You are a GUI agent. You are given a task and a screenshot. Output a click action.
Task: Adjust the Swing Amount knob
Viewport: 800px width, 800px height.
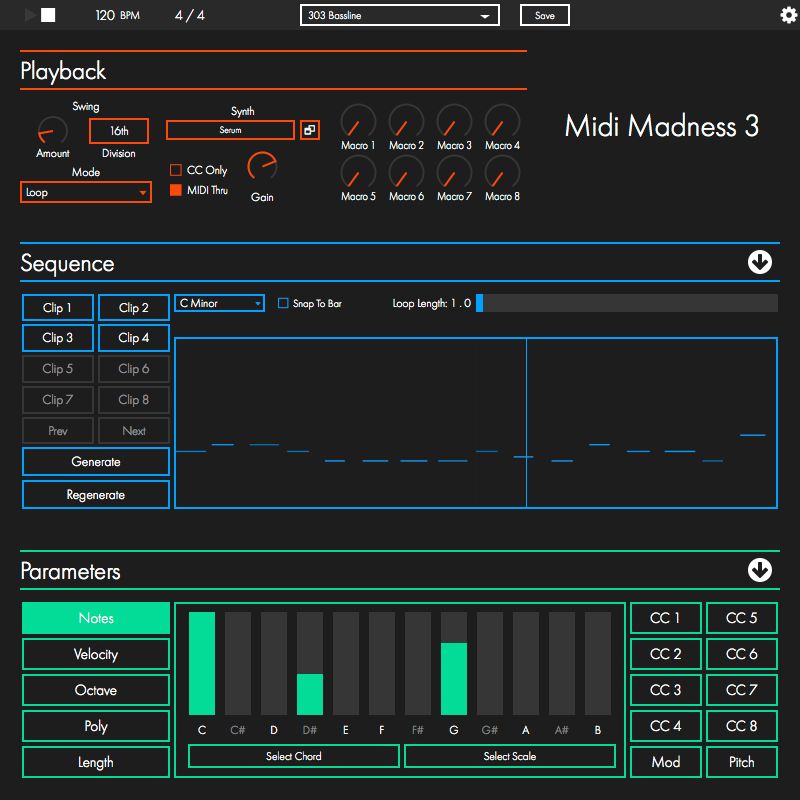(52, 133)
